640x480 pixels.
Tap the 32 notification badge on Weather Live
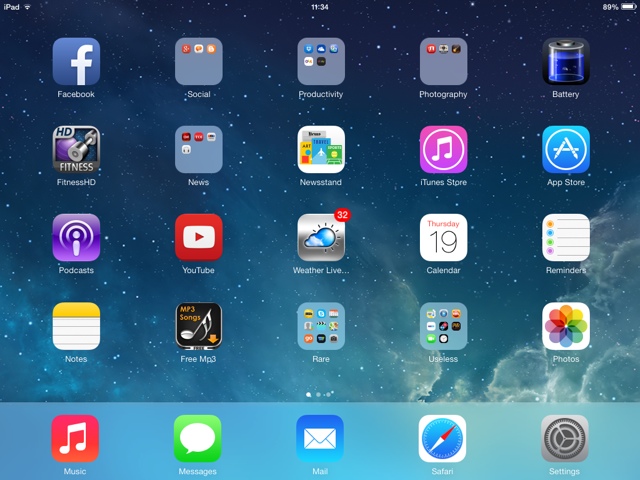[x=342, y=215]
